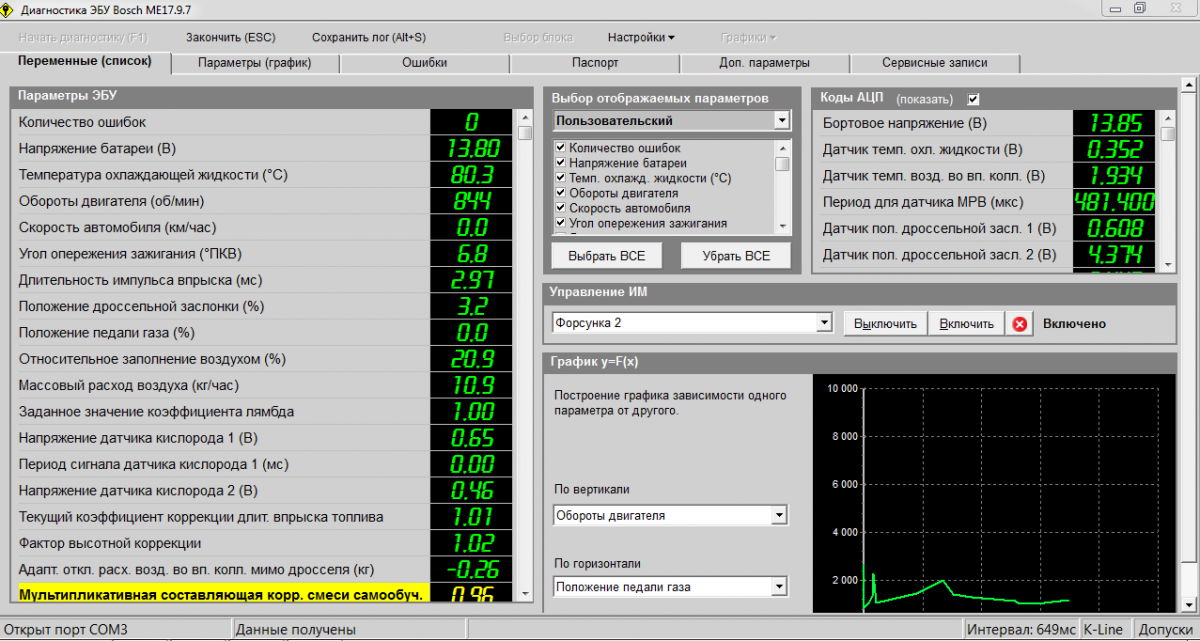Open the Настройки menu
Viewport: 1200px width, 641px height.
pos(641,37)
